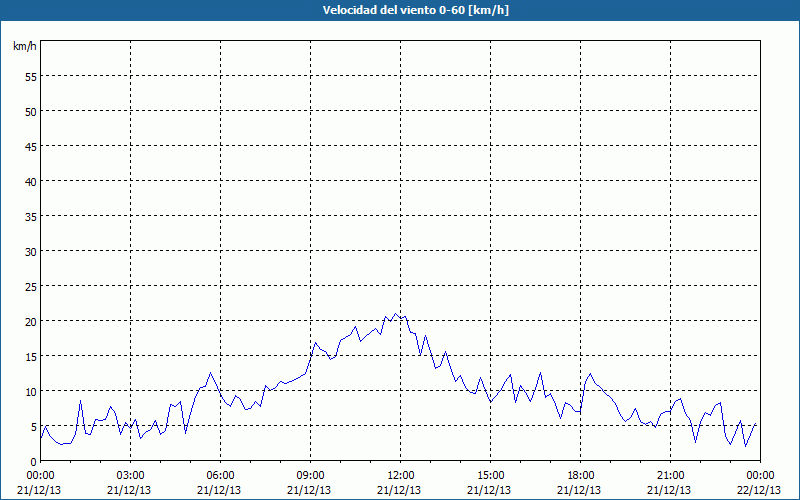Click the y-axis value 25
Screen dimensions: 800x500
pyautogui.click(x=31, y=287)
